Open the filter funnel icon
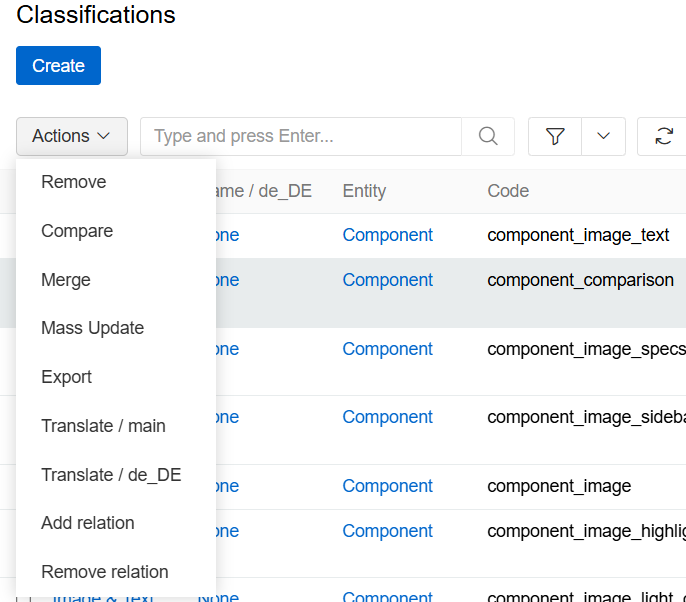This screenshot has width=686, height=602. click(555, 136)
